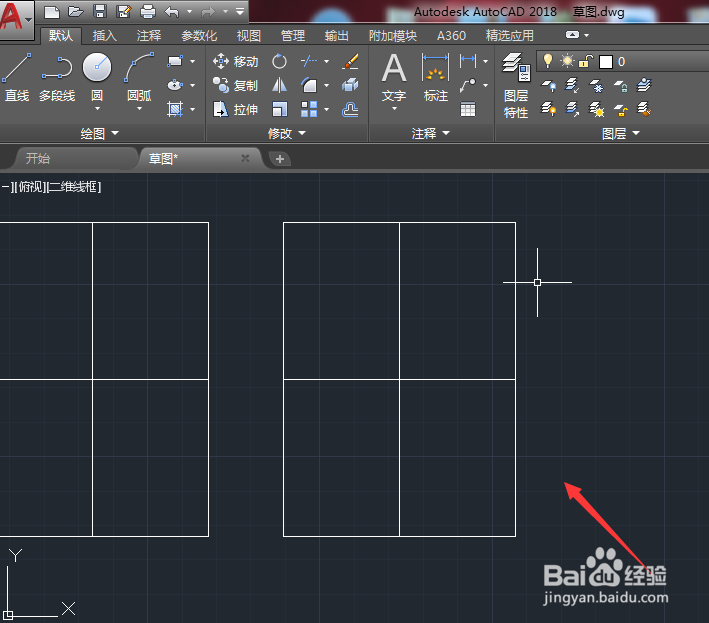Open the Trim tool dropdown arrow
This screenshot has width=709, height=623.
(326, 61)
